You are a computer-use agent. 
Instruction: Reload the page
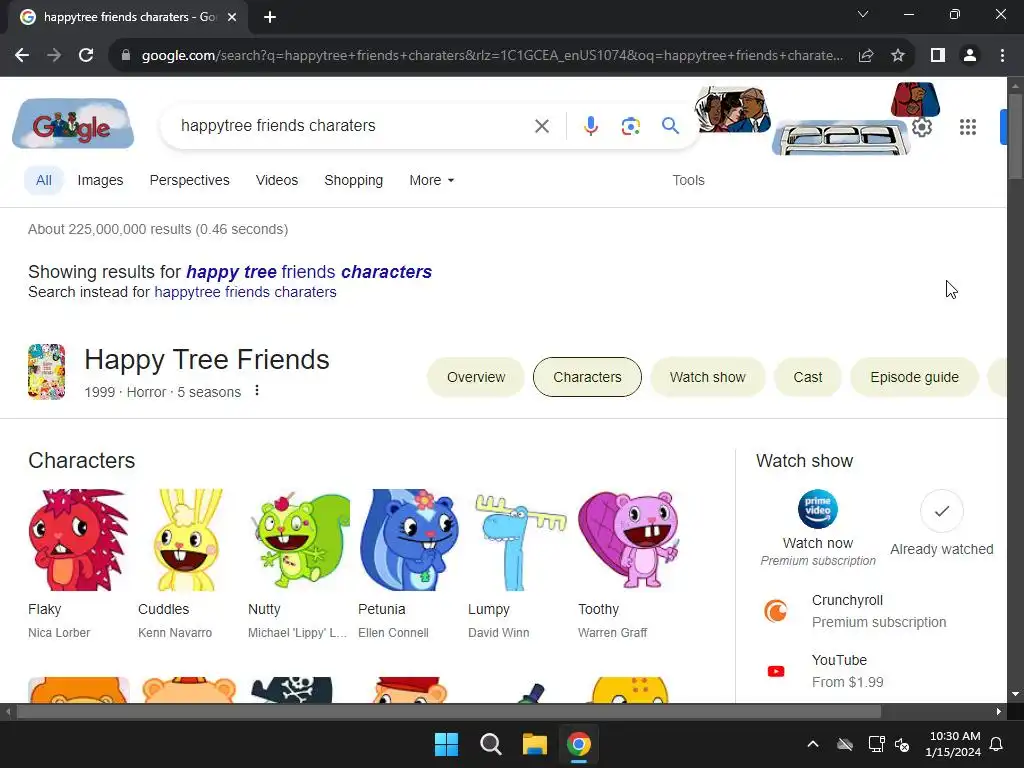tap(86, 56)
